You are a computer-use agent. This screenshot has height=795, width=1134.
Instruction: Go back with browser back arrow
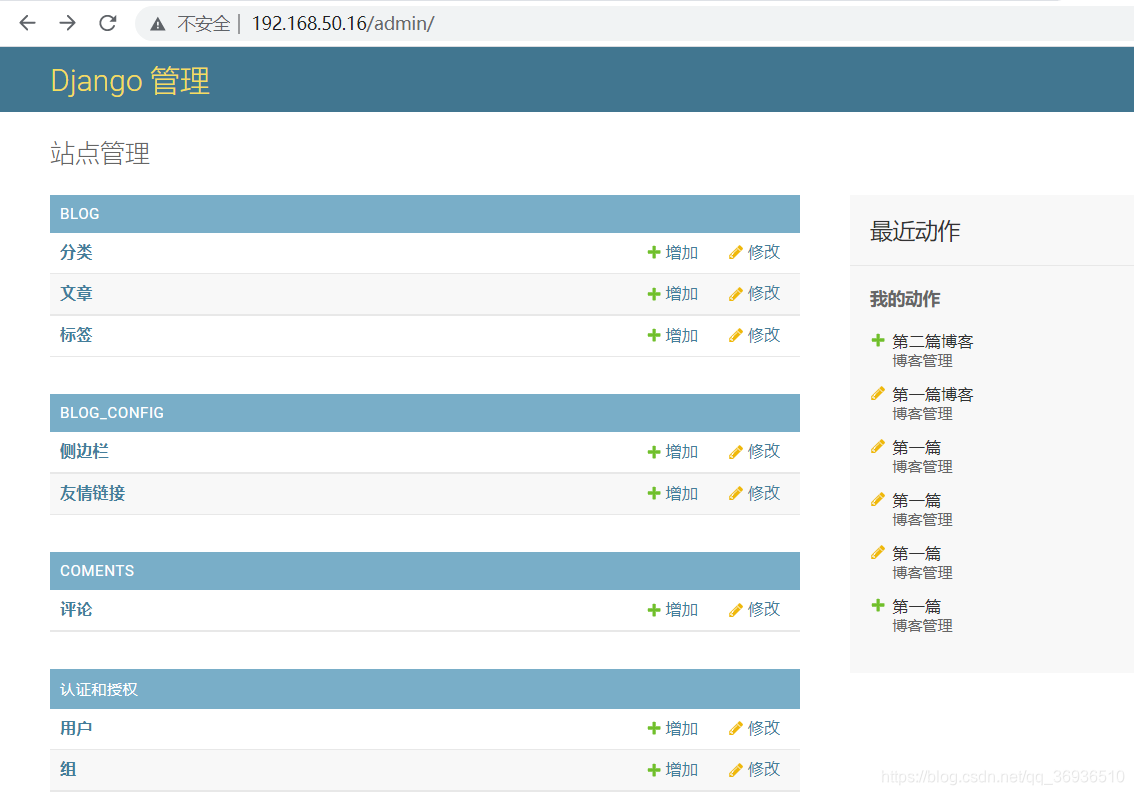click(27, 23)
